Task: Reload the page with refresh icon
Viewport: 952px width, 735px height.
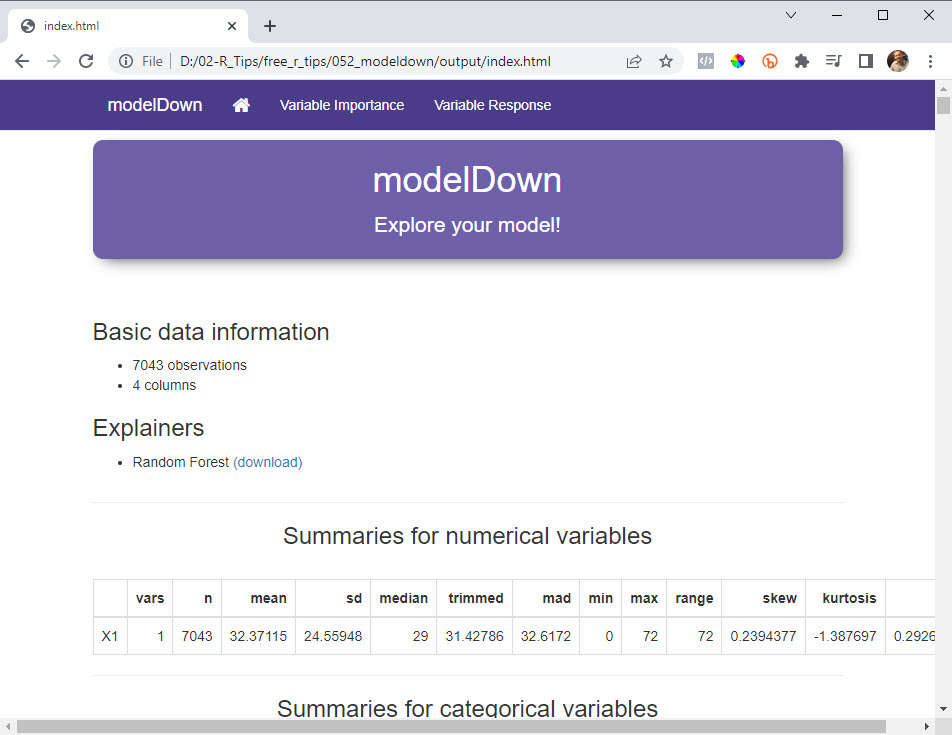Action: pos(86,61)
